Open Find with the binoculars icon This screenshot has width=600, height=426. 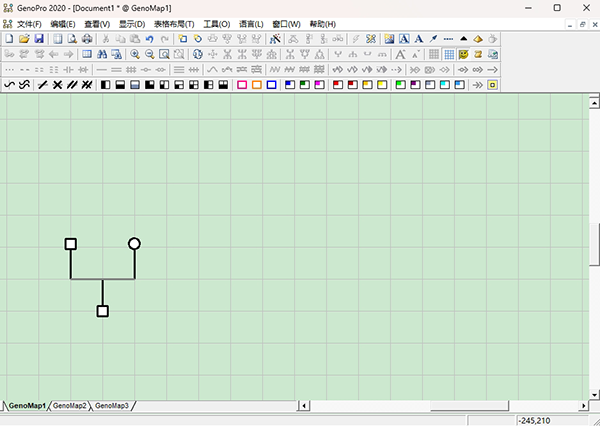pos(102,54)
